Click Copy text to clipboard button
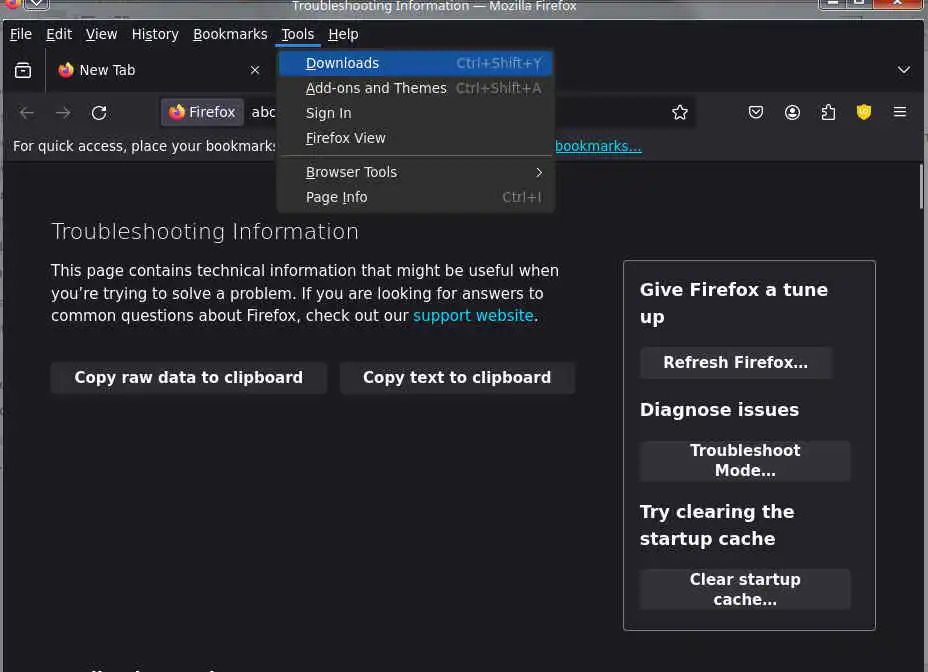This screenshot has width=928, height=672. (x=457, y=378)
